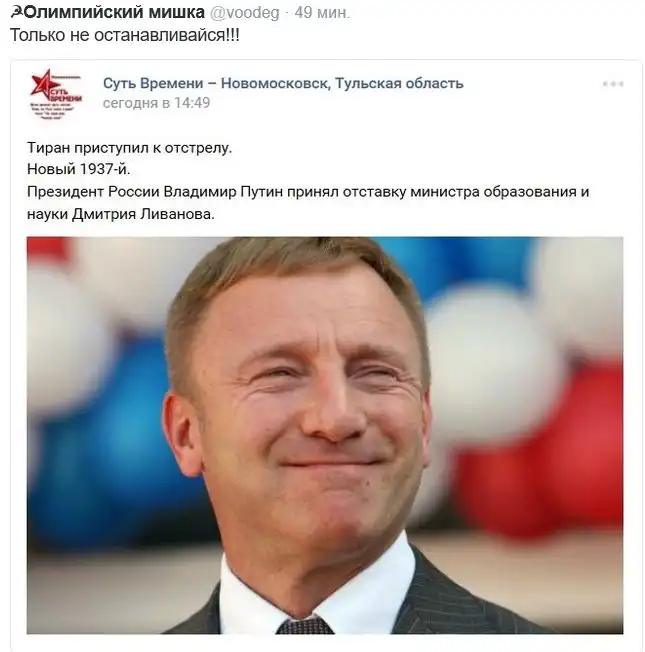Click Президент России in the post text
The image size is (645, 652).
coord(93,192)
